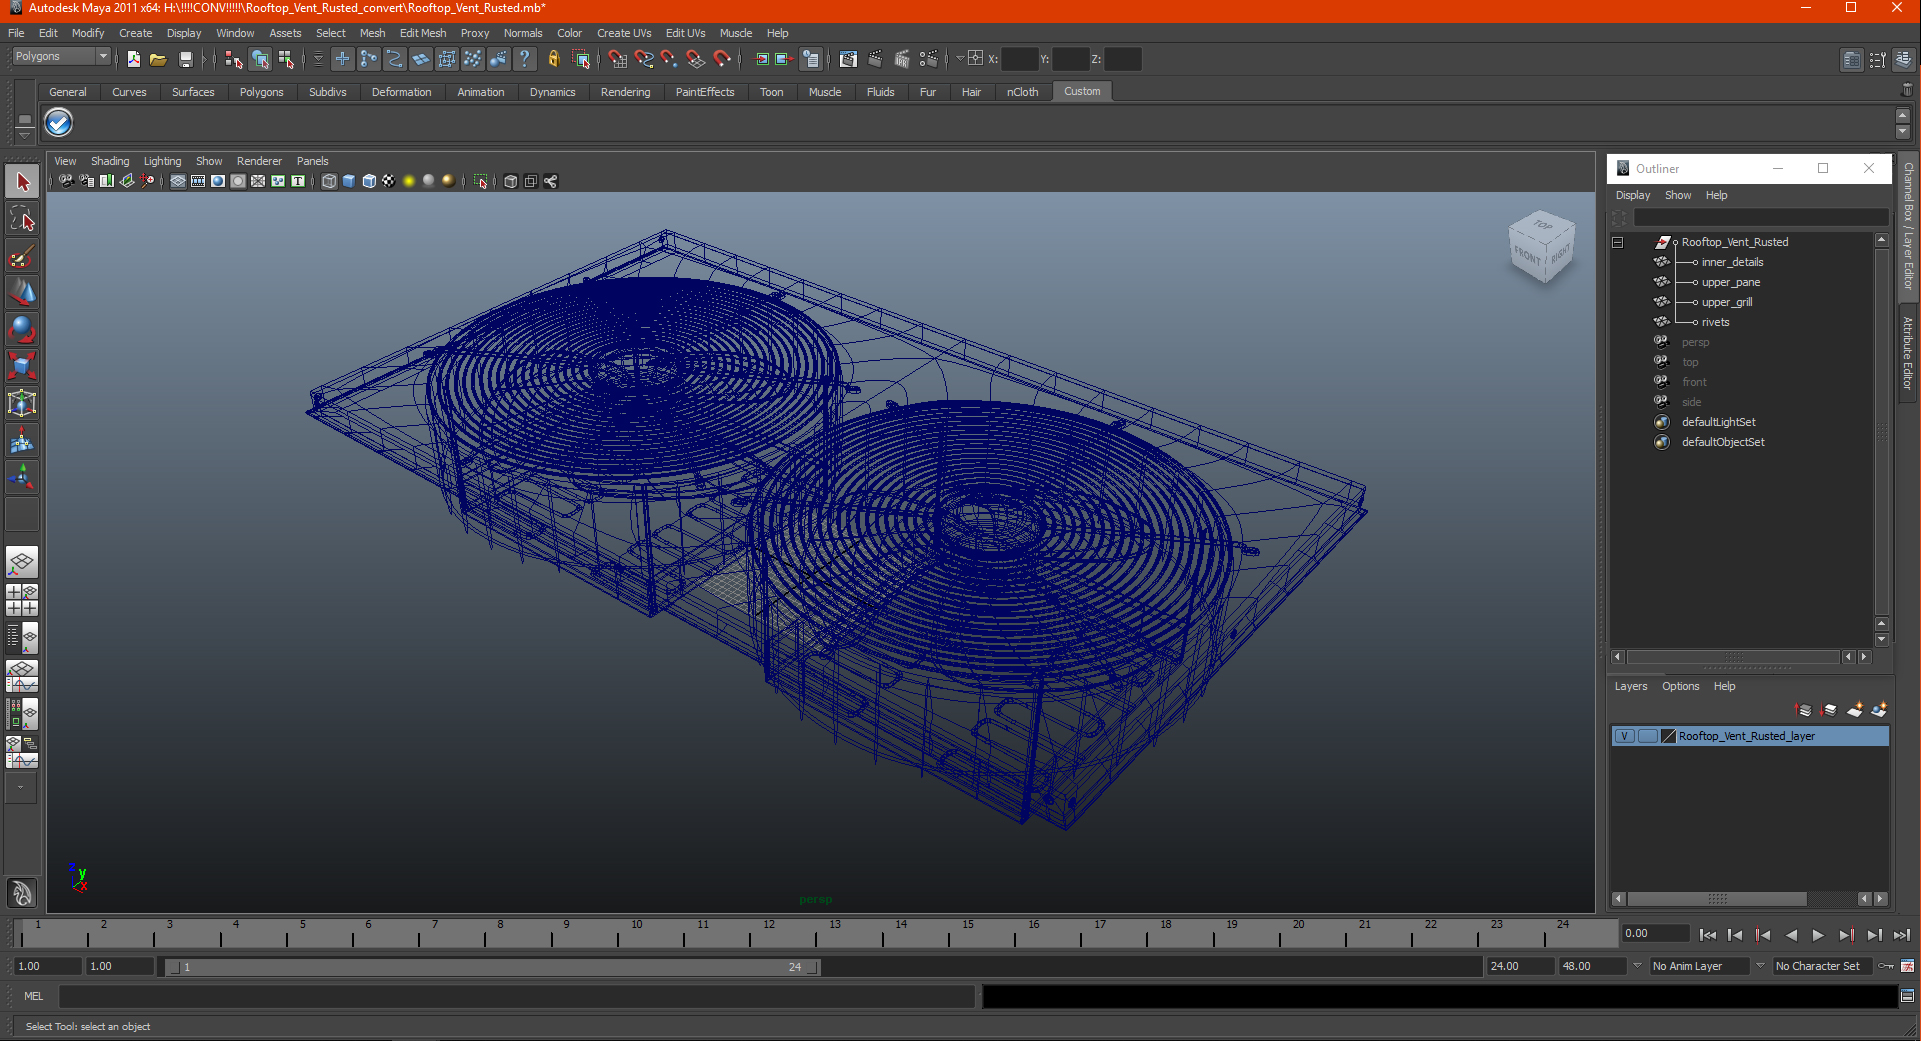The image size is (1921, 1041).
Task: Choose the Paint Selection tool
Action: coord(22,256)
